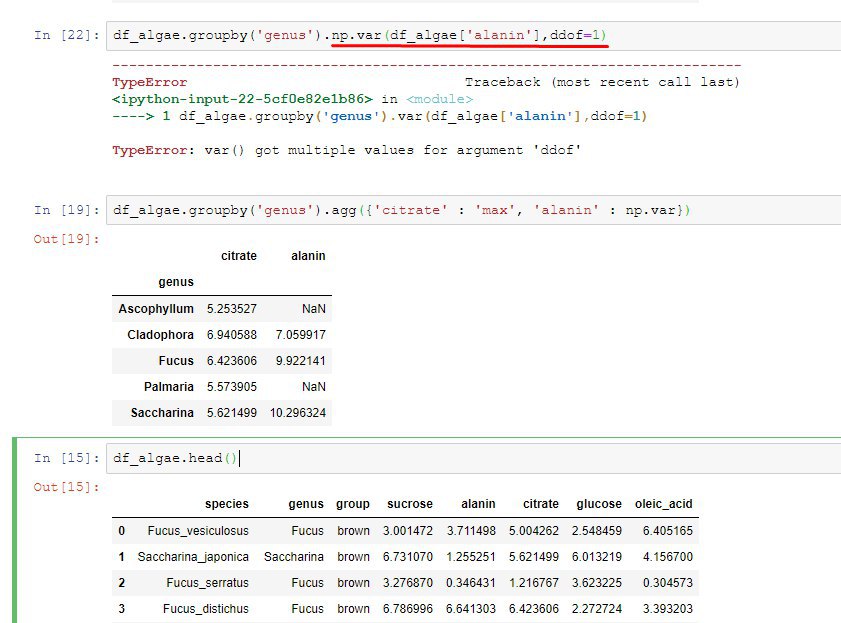Screen dimensions: 841x623
Task: Select the In [22] prompt label
Action: point(67,35)
